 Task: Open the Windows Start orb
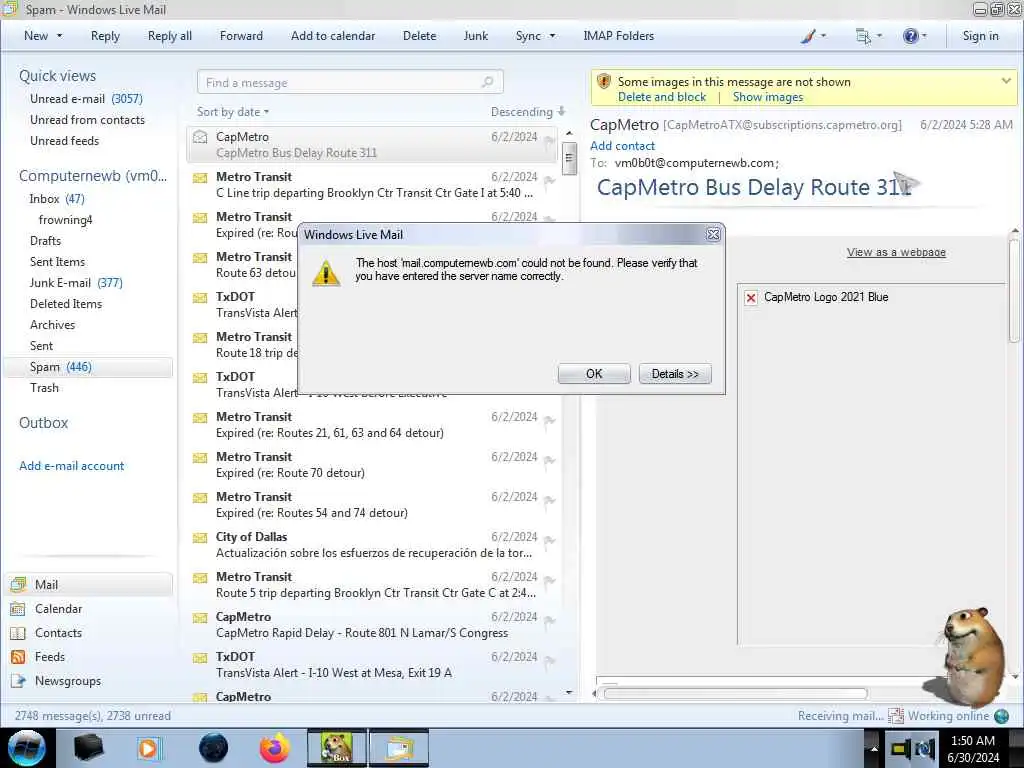27,748
